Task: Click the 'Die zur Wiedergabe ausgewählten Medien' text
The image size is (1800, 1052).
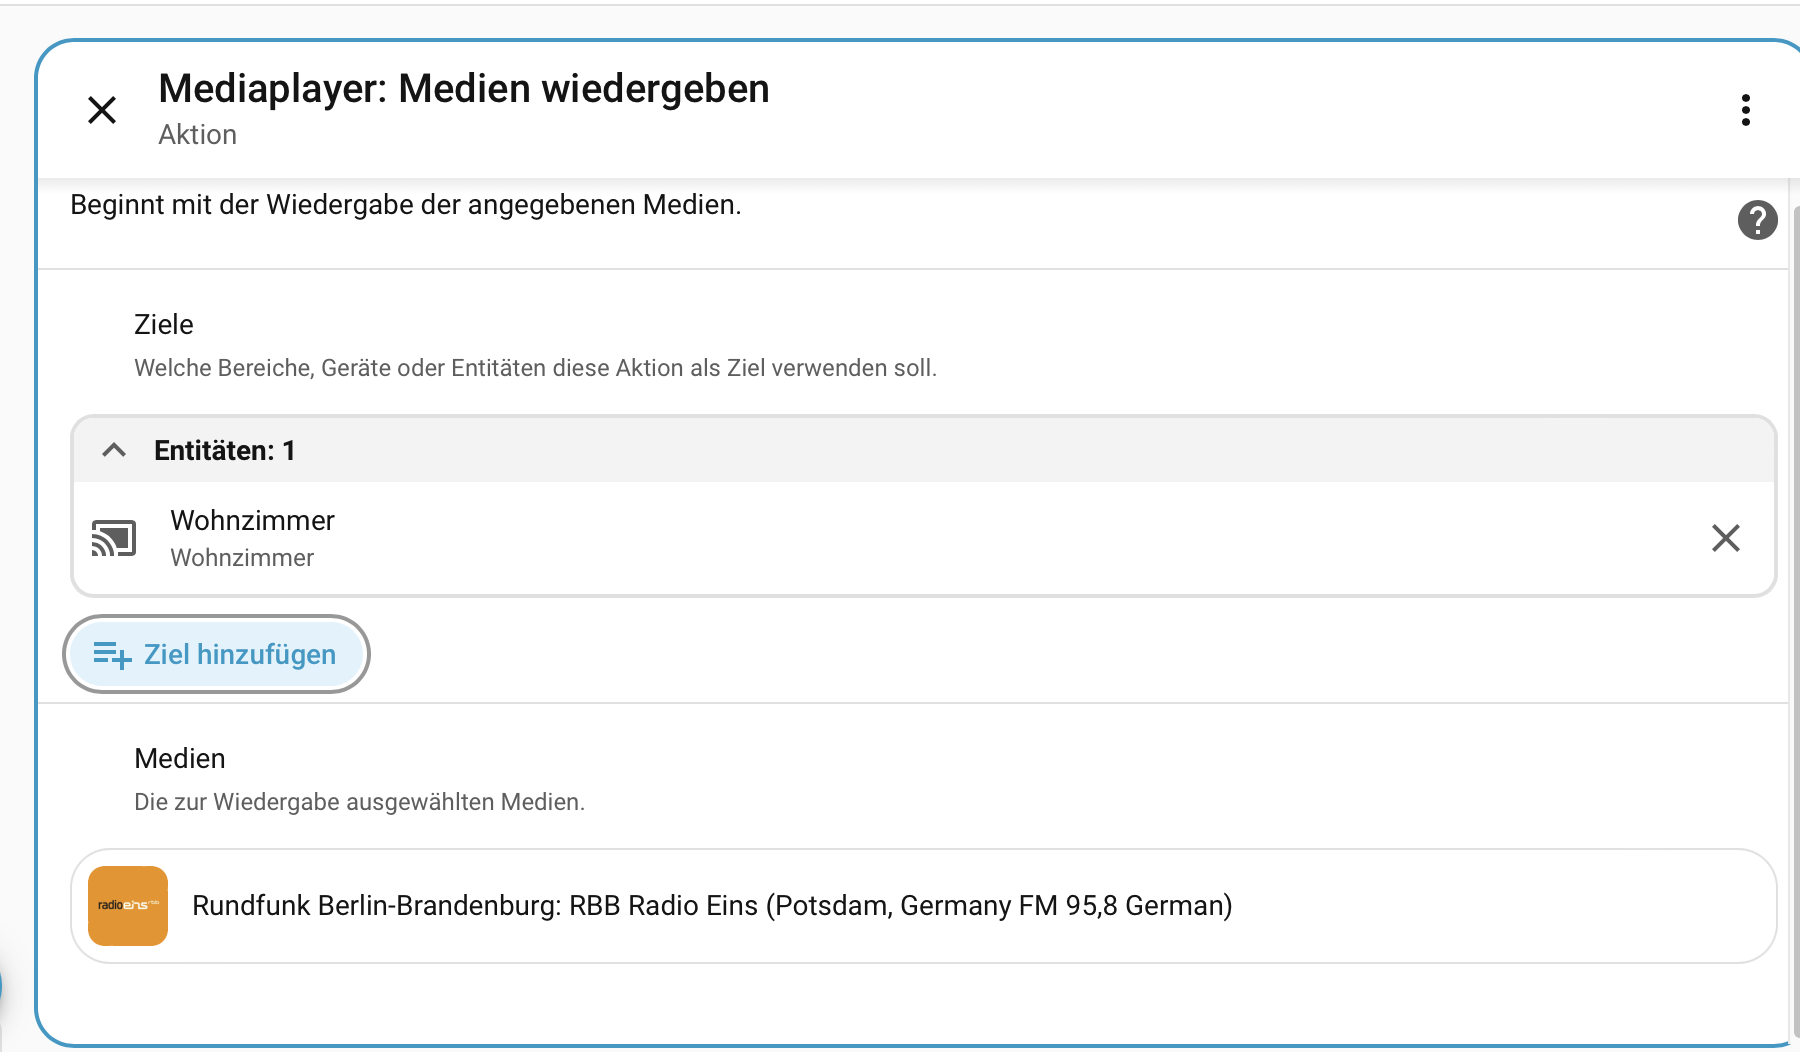Action: pyautogui.click(x=359, y=802)
